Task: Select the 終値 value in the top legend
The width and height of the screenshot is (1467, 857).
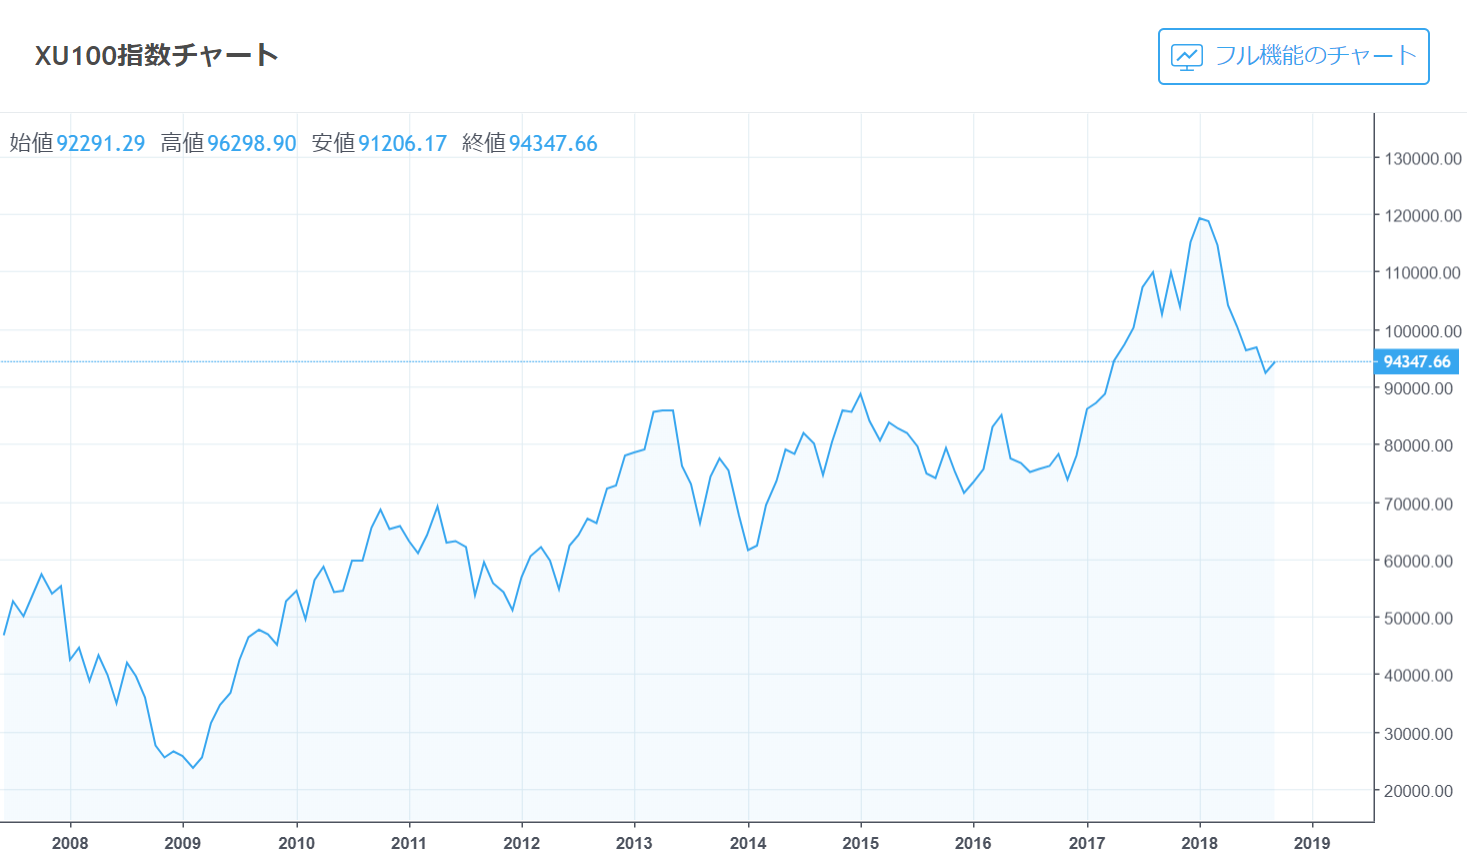Action: tap(553, 144)
